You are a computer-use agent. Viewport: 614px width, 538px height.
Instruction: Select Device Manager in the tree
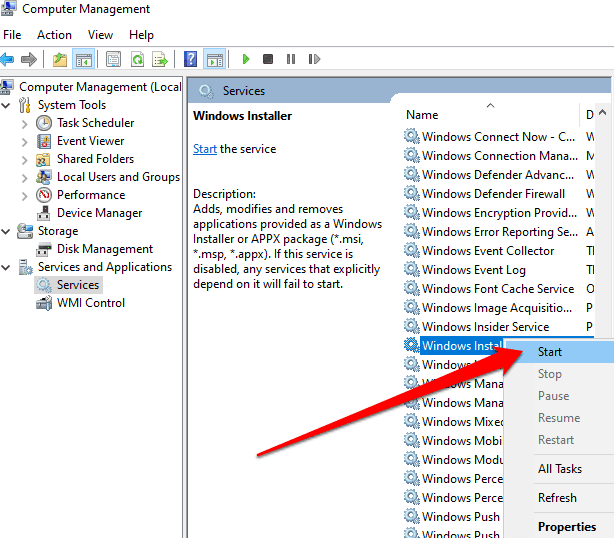click(99, 213)
